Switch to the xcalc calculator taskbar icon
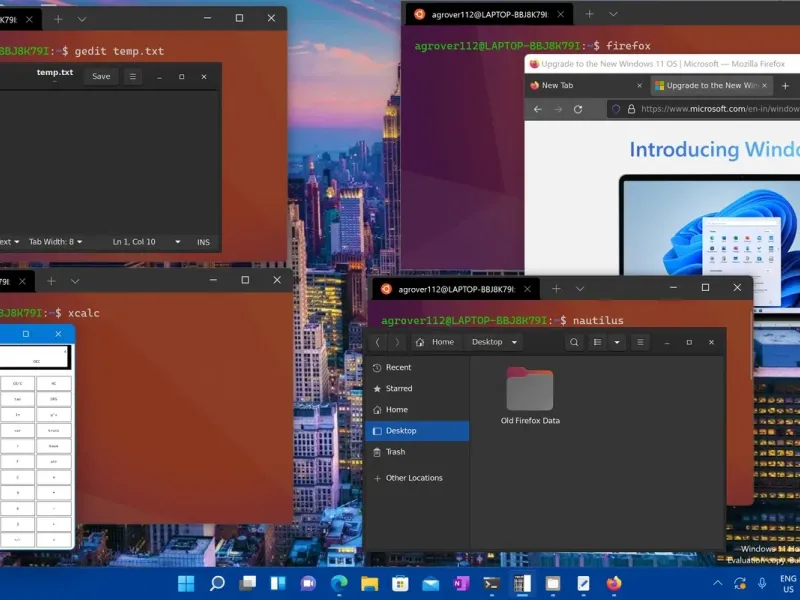Image resolution: width=800 pixels, height=600 pixels. point(522,583)
